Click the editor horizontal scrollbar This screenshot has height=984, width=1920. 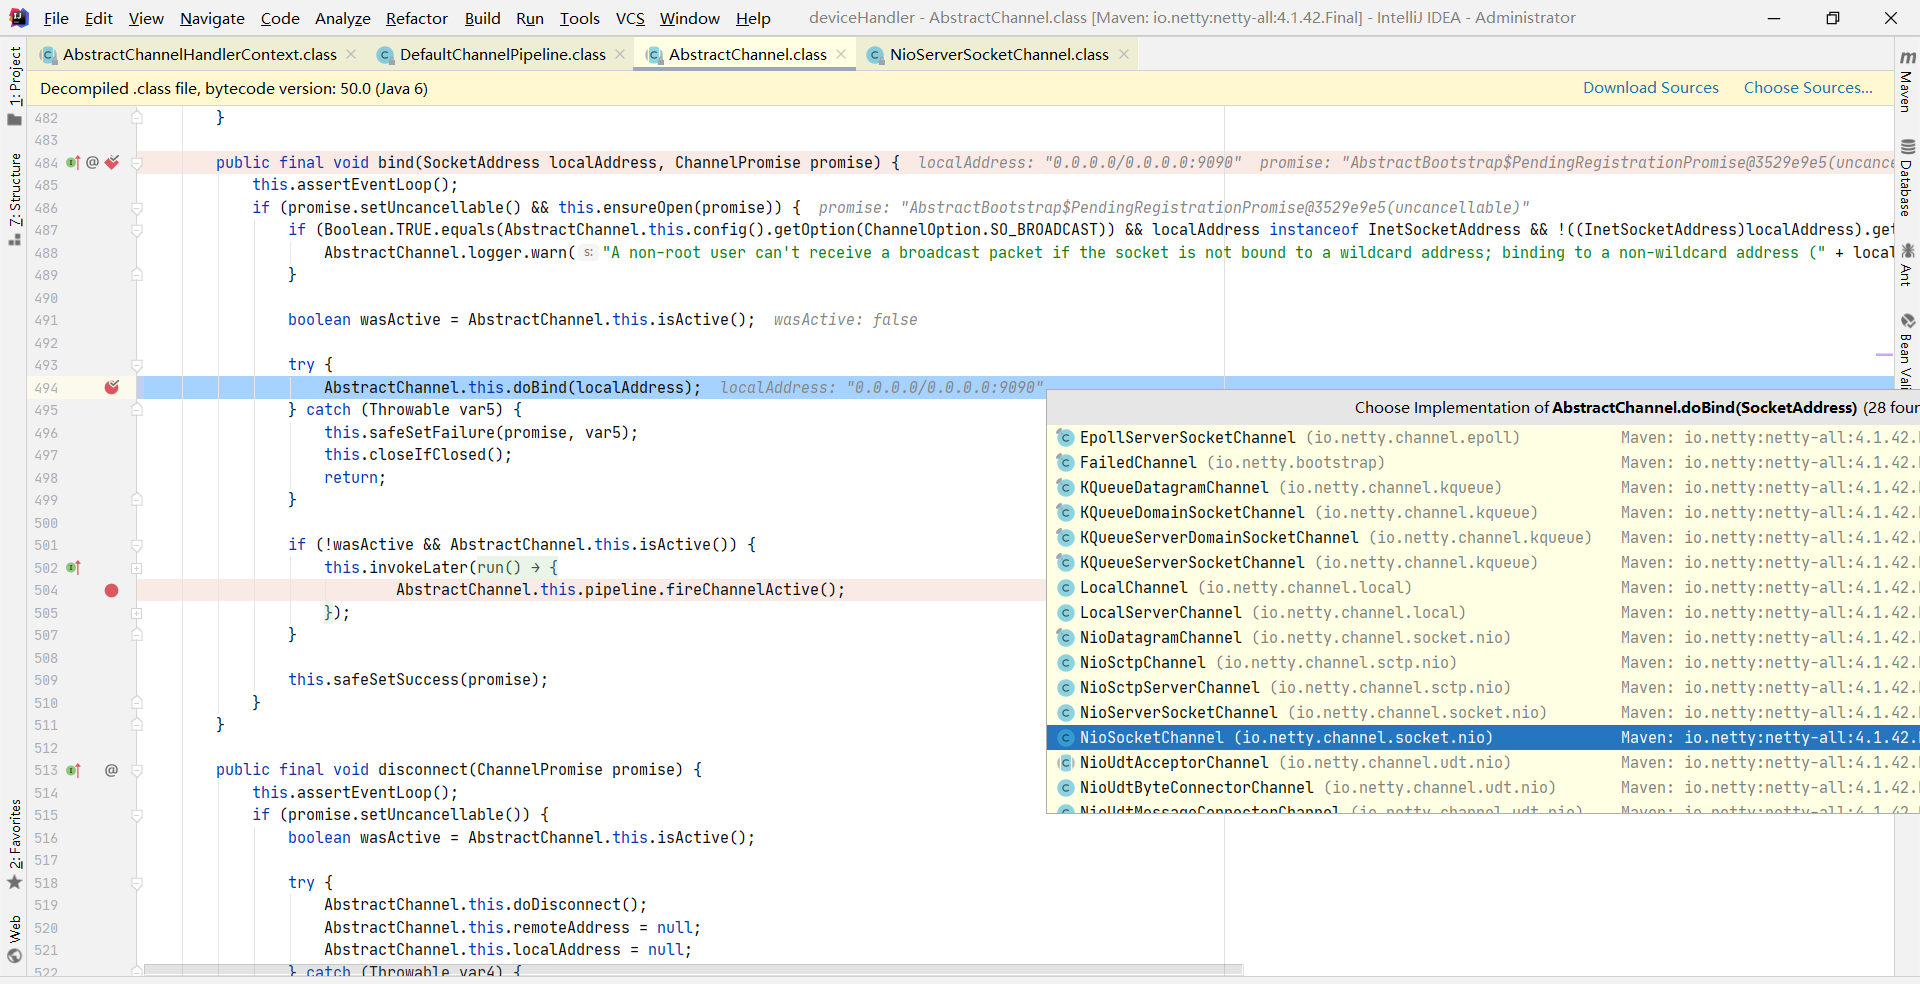pyautogui.click(x=693, y=970)
